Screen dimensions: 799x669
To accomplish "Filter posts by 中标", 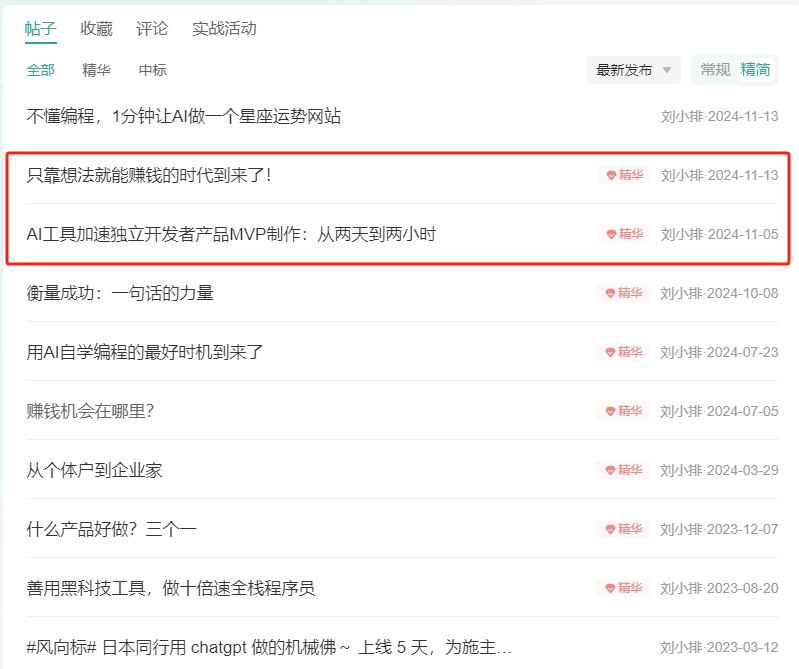I will point(152,70).
